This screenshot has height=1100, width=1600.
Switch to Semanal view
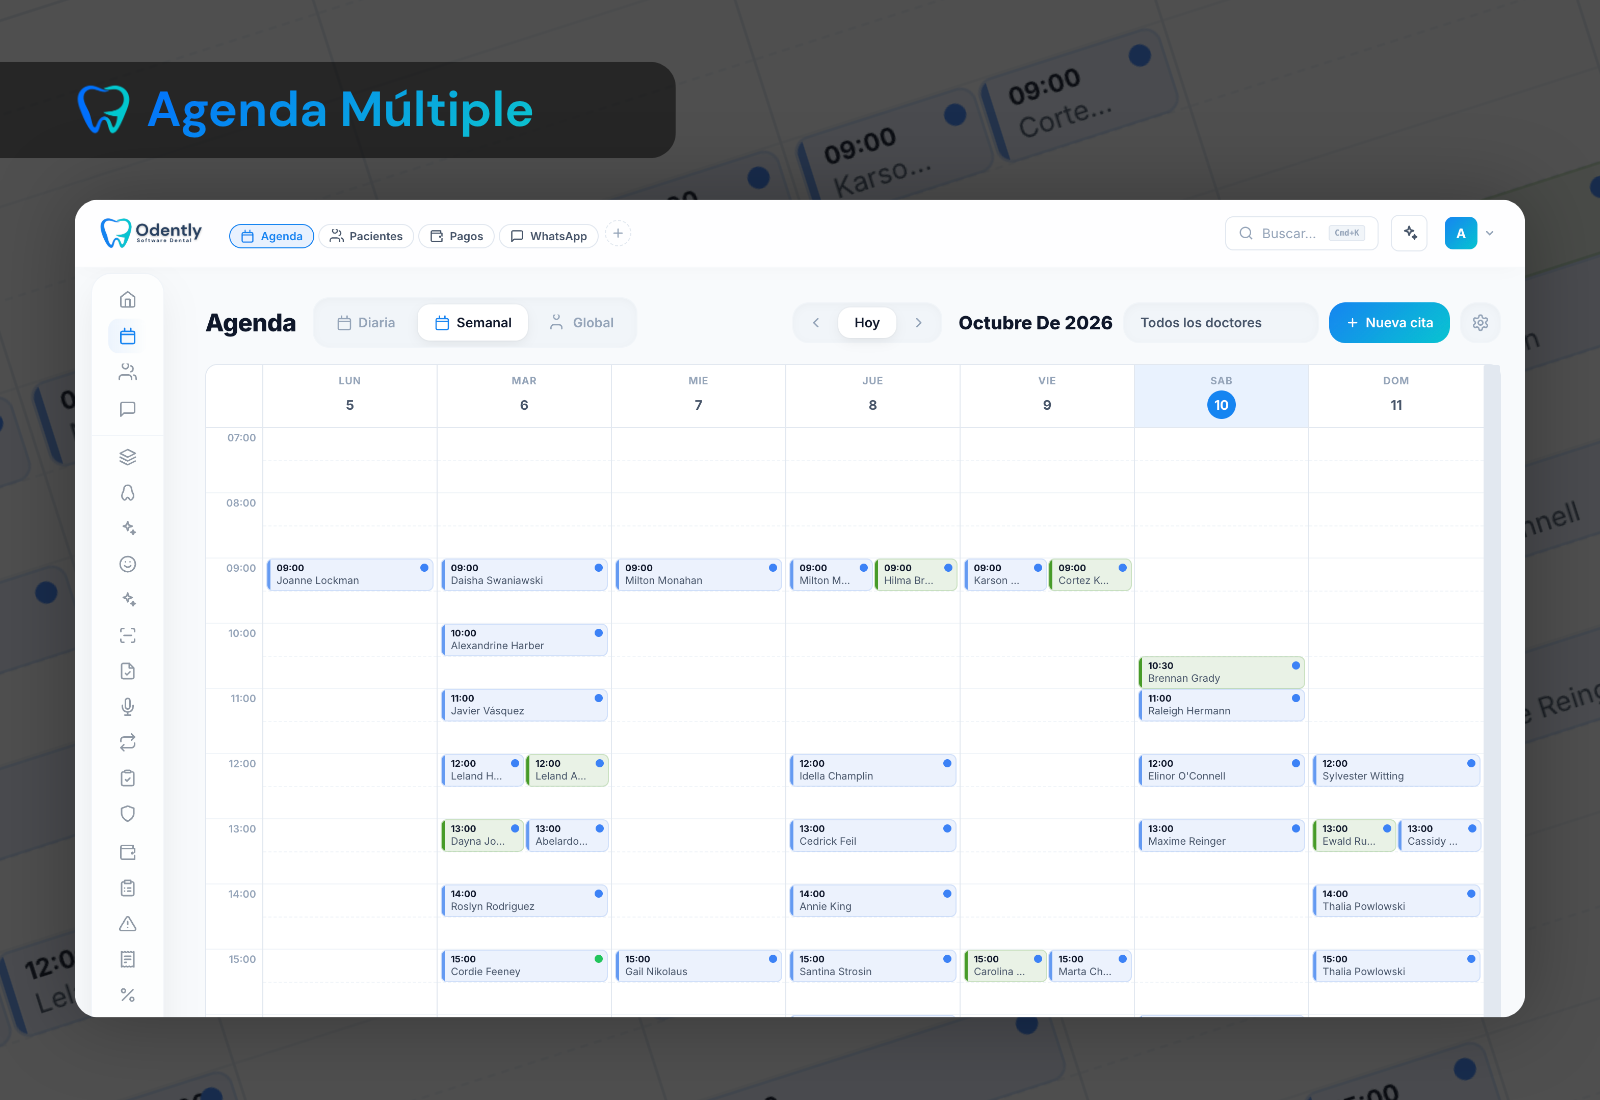[x=473, y=323]
